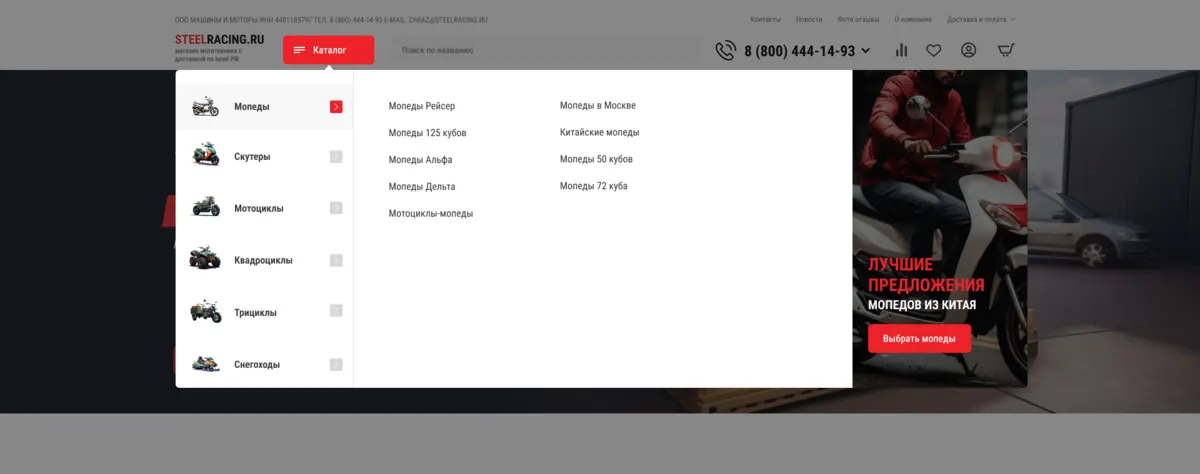Click the red arrow next to Мопеды
The height and width of the screenshot is (474, 1200).
pos(336,106)
